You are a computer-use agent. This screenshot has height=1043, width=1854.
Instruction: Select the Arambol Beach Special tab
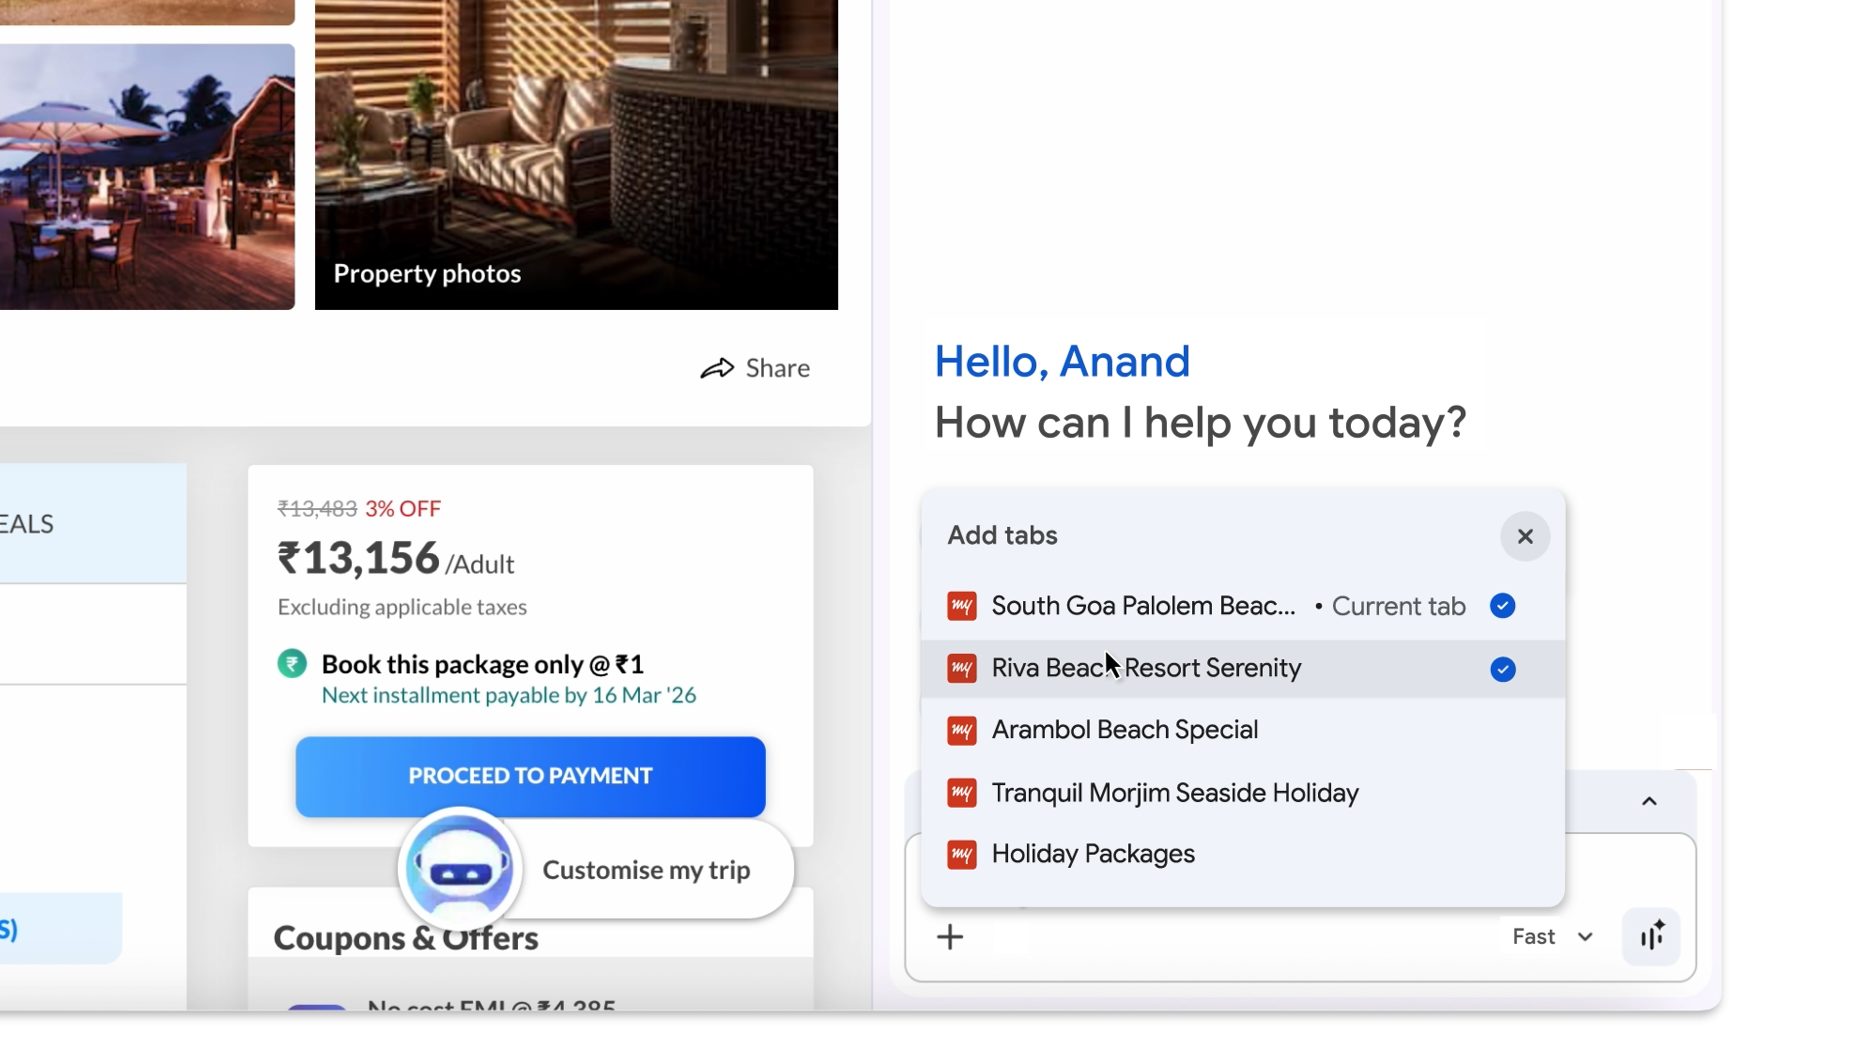point(1124,730)
